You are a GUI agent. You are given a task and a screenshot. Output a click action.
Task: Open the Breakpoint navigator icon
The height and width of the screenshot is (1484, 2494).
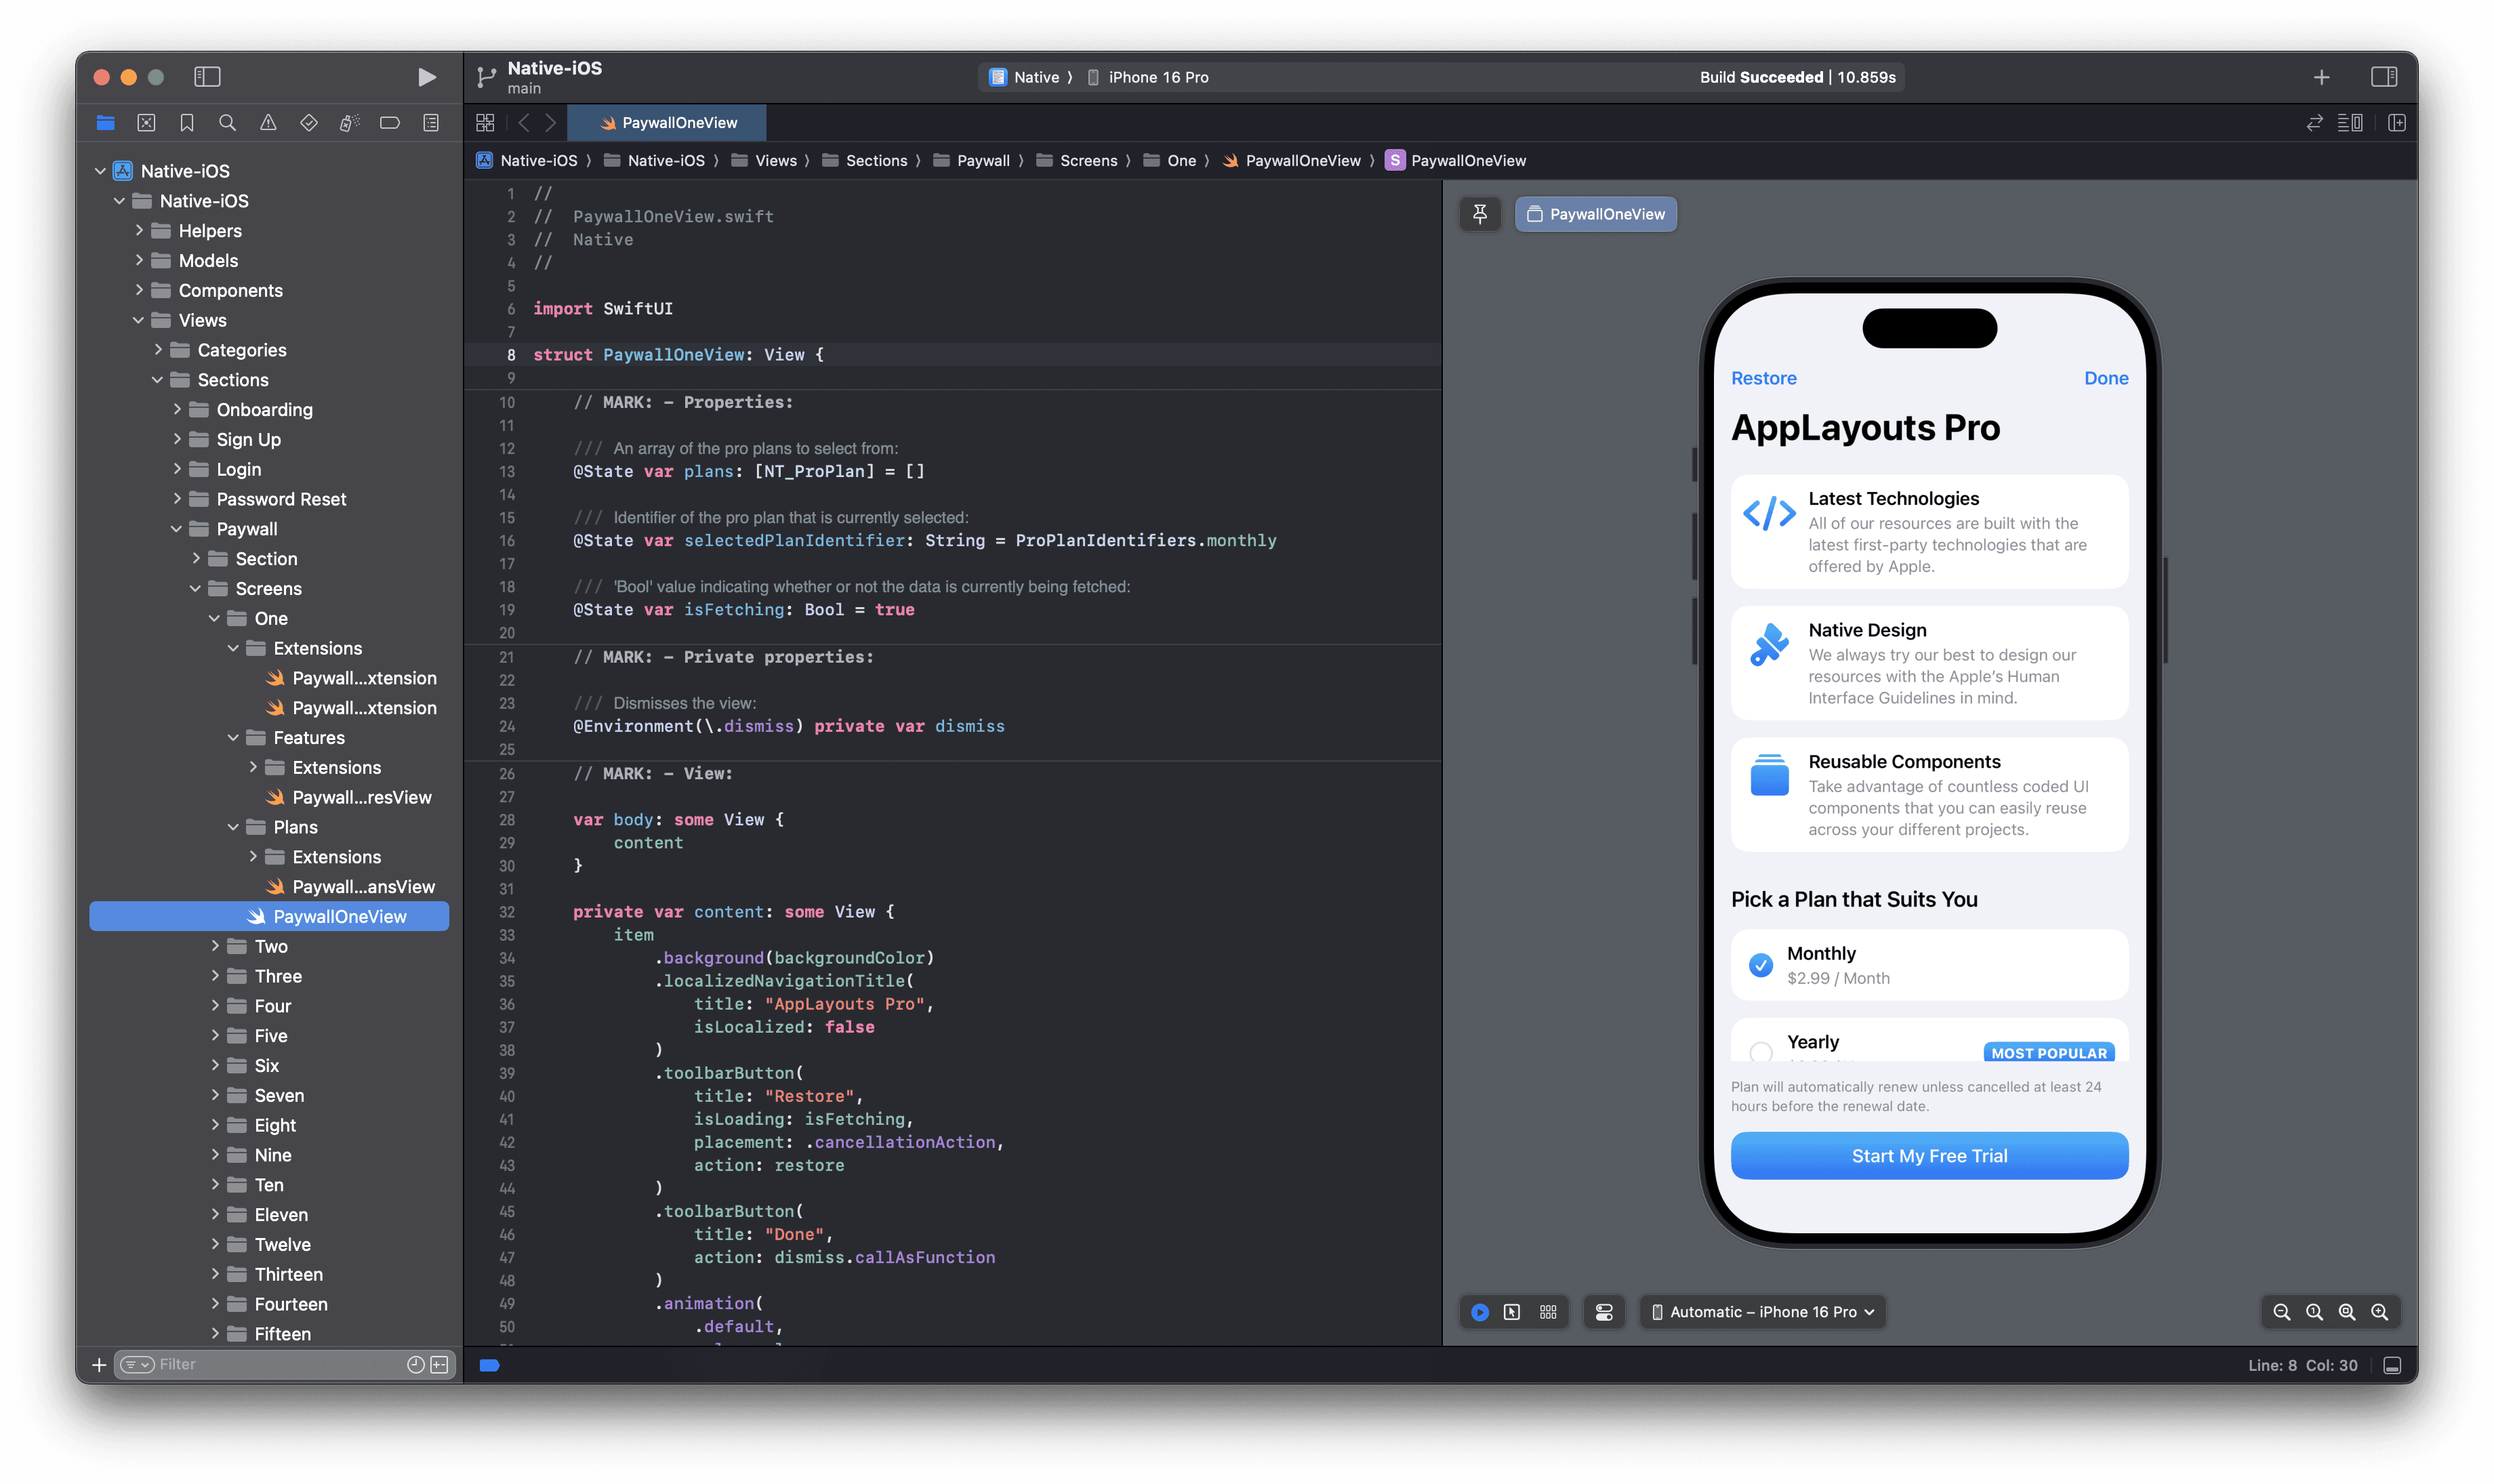point(389,122)
